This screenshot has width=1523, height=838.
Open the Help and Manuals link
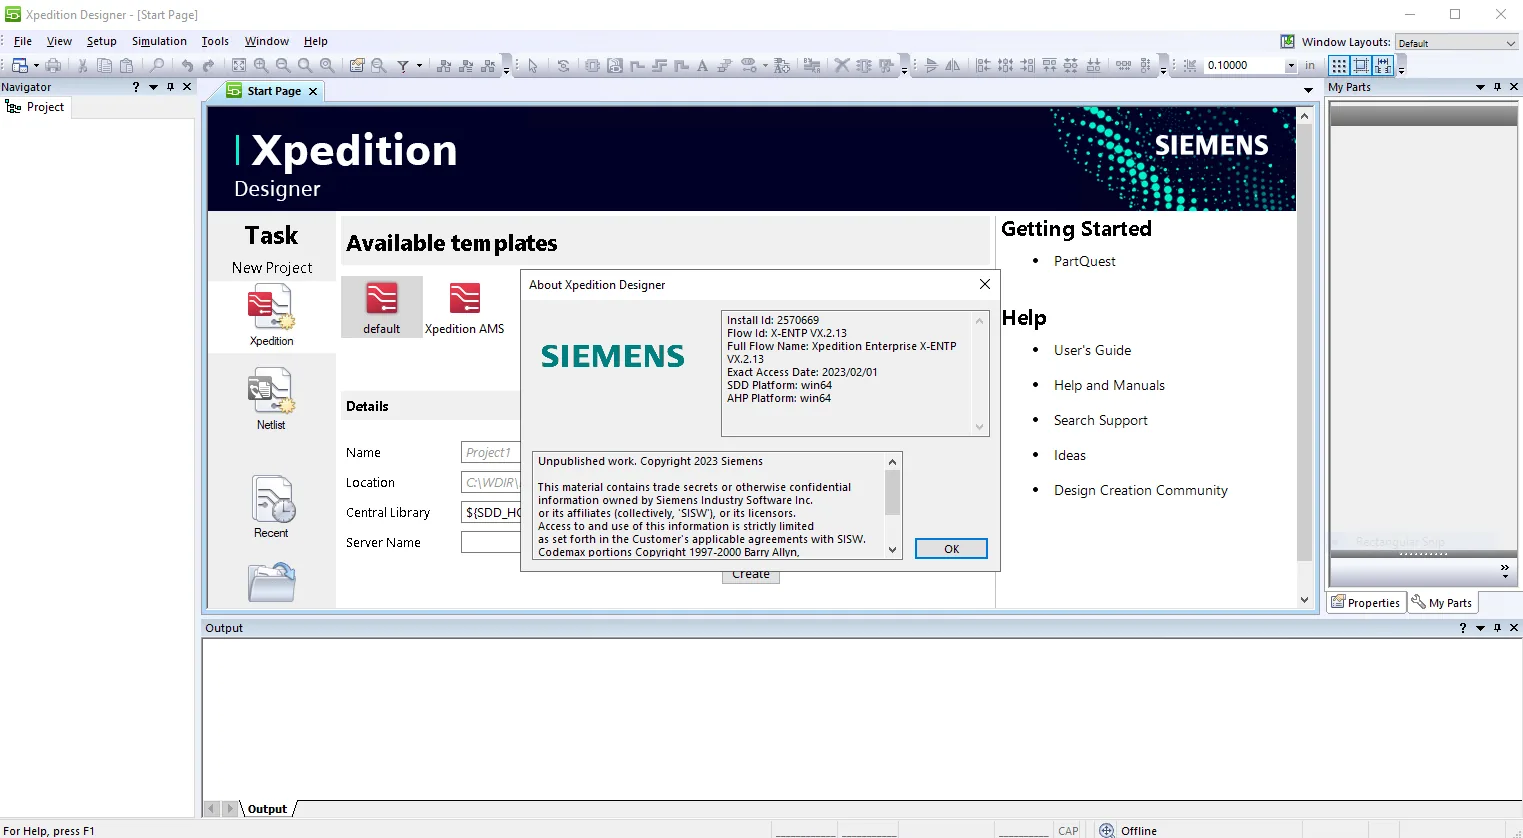point(1109,385)
